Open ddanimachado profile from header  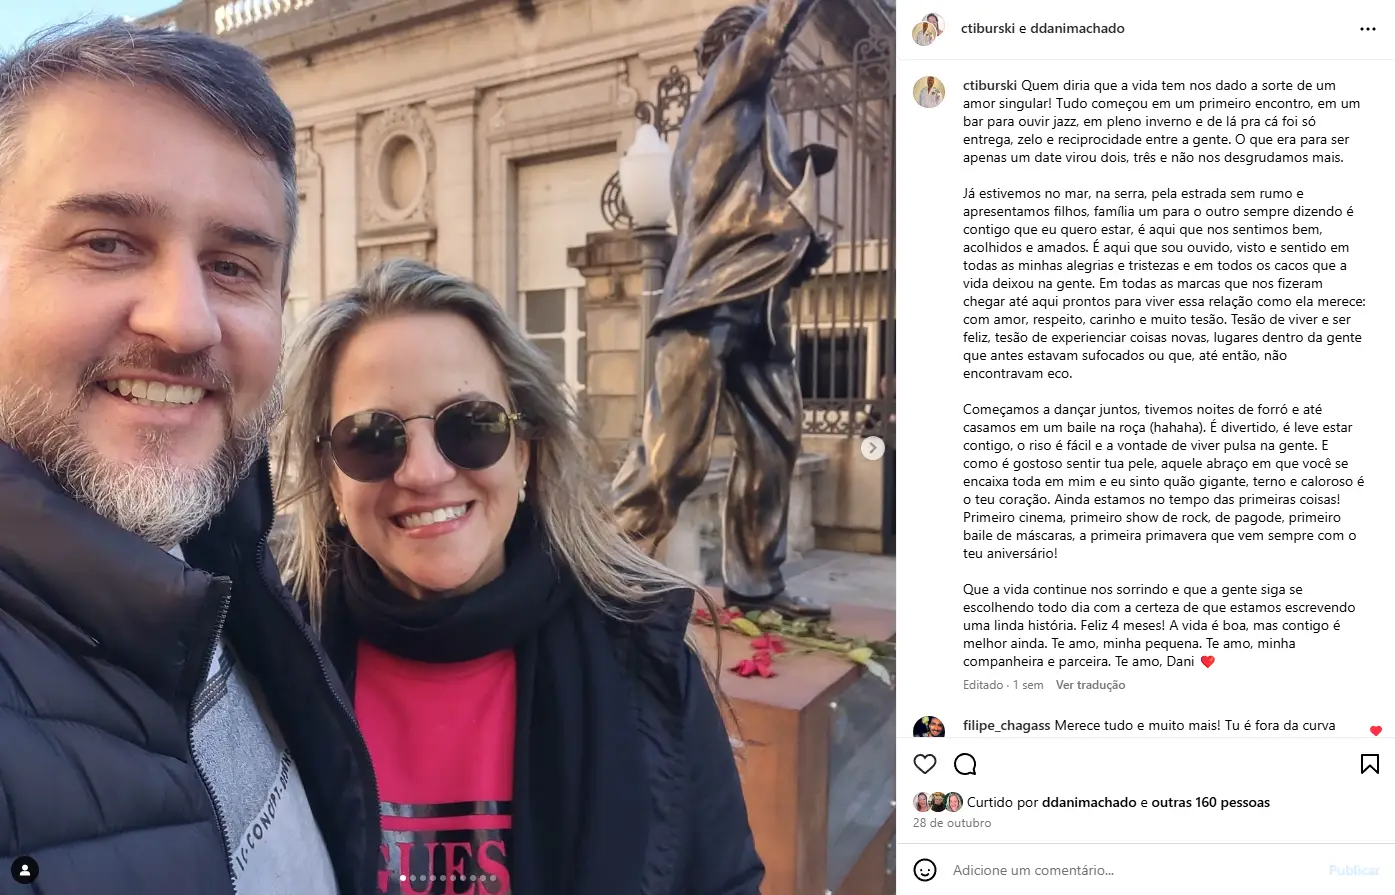tap(1077, 29)
